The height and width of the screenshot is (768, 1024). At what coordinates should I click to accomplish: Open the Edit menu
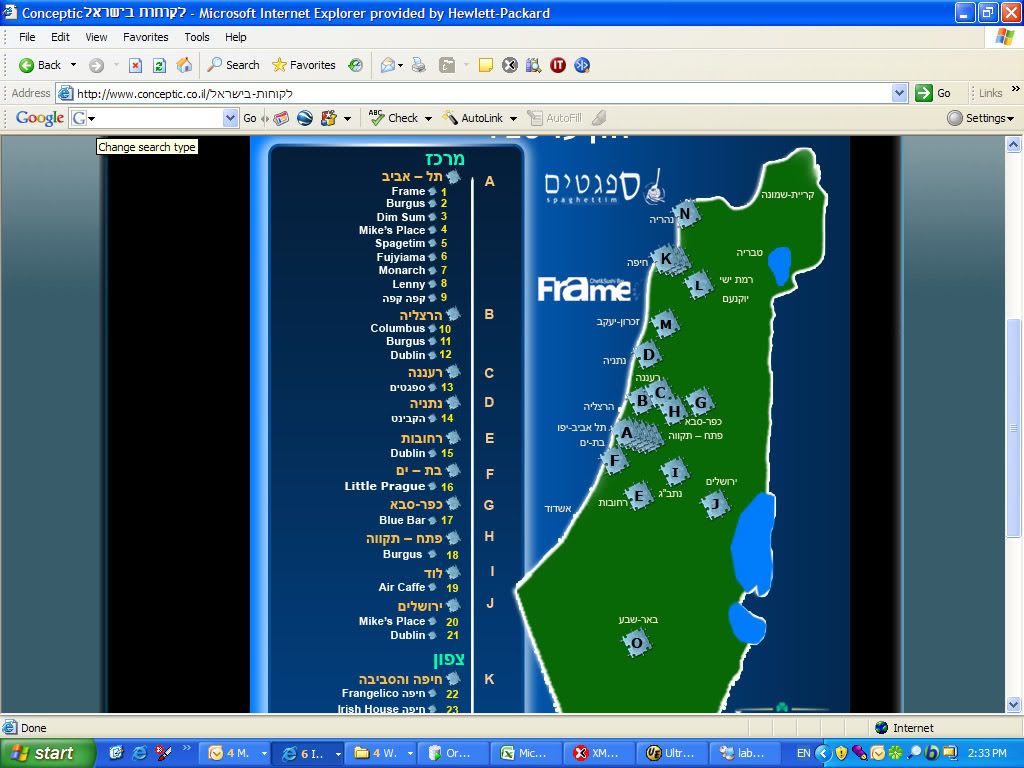[x=60, y=37]
